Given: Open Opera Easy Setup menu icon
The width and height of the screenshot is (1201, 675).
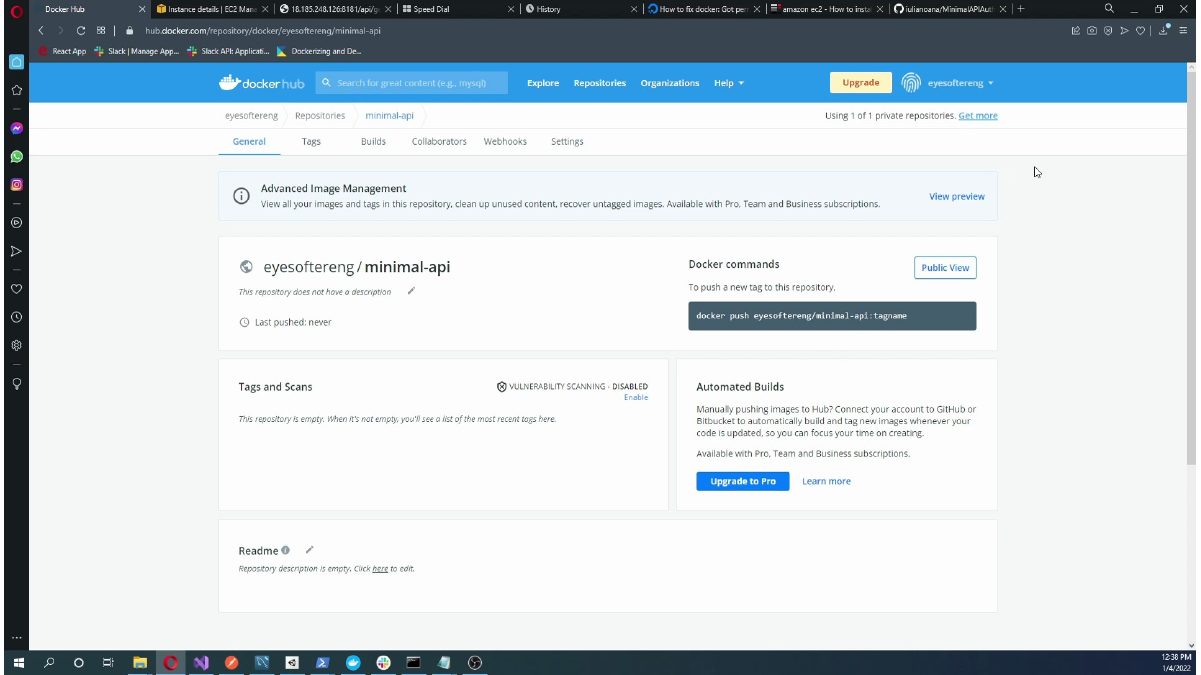Looking at the screenshot, I should tap(1184, 30).
